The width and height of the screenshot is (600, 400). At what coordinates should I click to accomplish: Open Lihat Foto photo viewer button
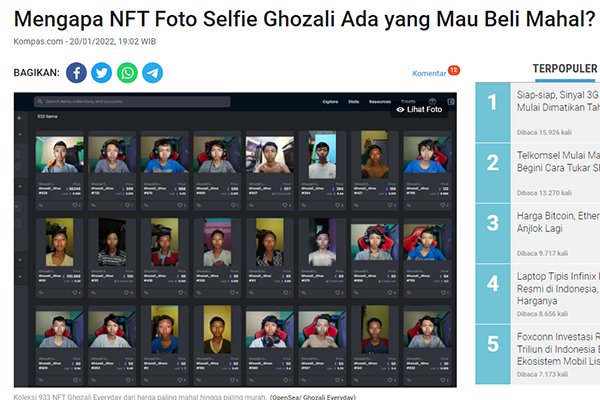click(419, 109)
